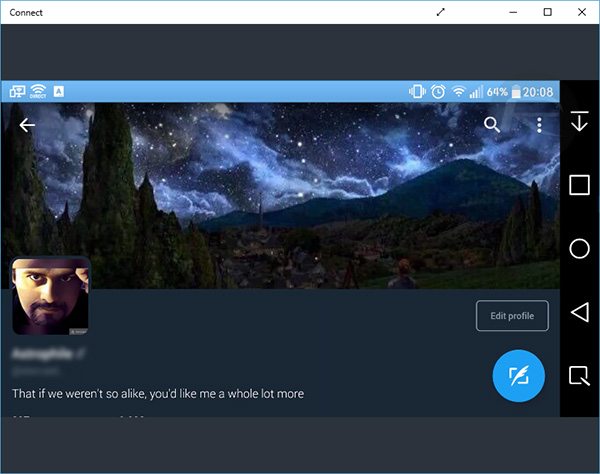
Task: Open the three-dot overflow menu
Action: [539, 125]
